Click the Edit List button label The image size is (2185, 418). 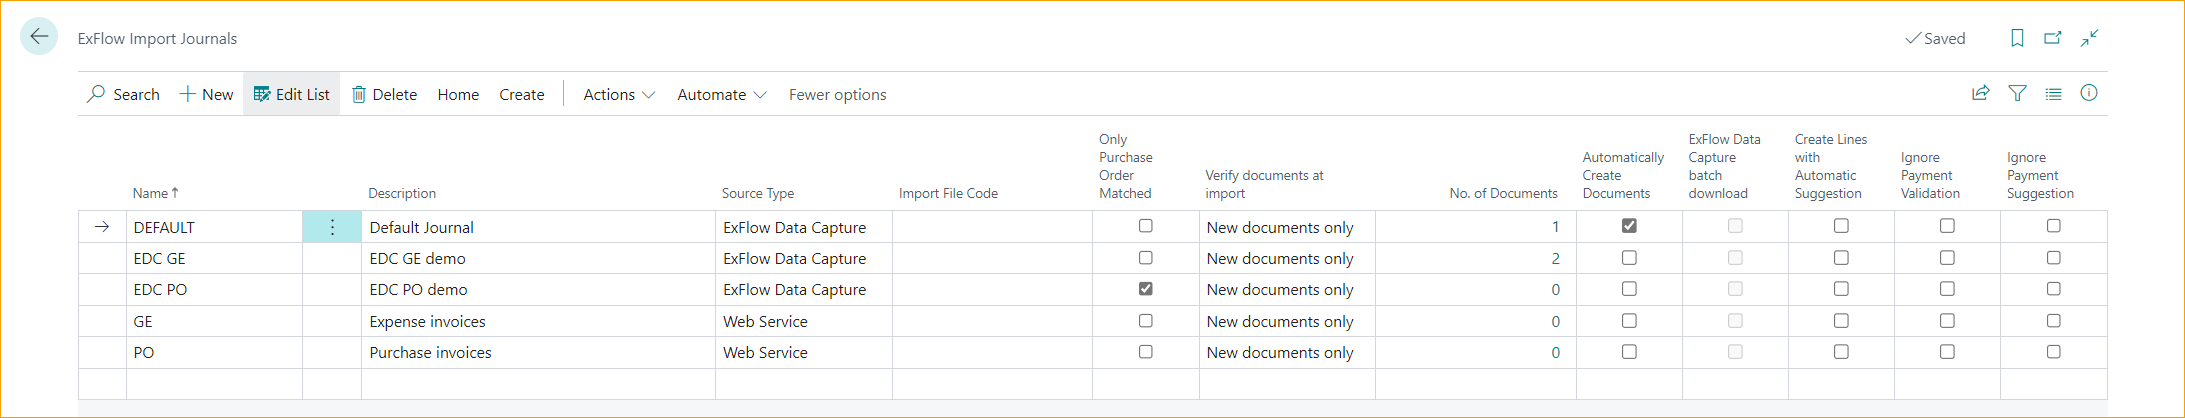tap(302, 94)
